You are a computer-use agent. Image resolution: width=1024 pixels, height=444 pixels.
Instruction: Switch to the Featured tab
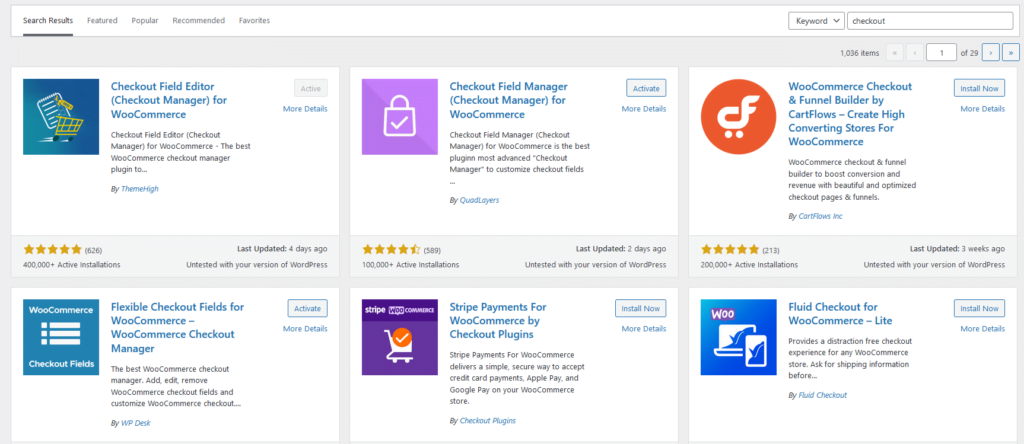[102, 20]
